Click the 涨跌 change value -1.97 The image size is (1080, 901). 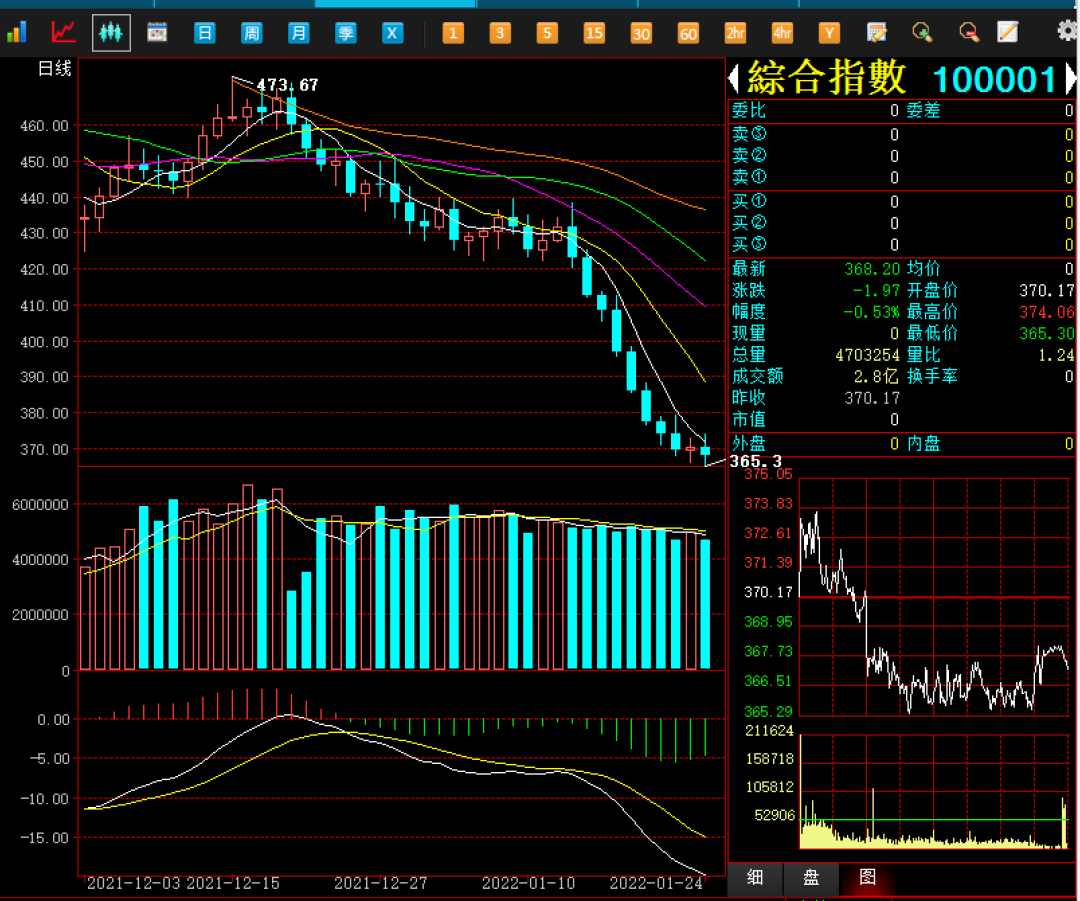[x=876, y=290]
